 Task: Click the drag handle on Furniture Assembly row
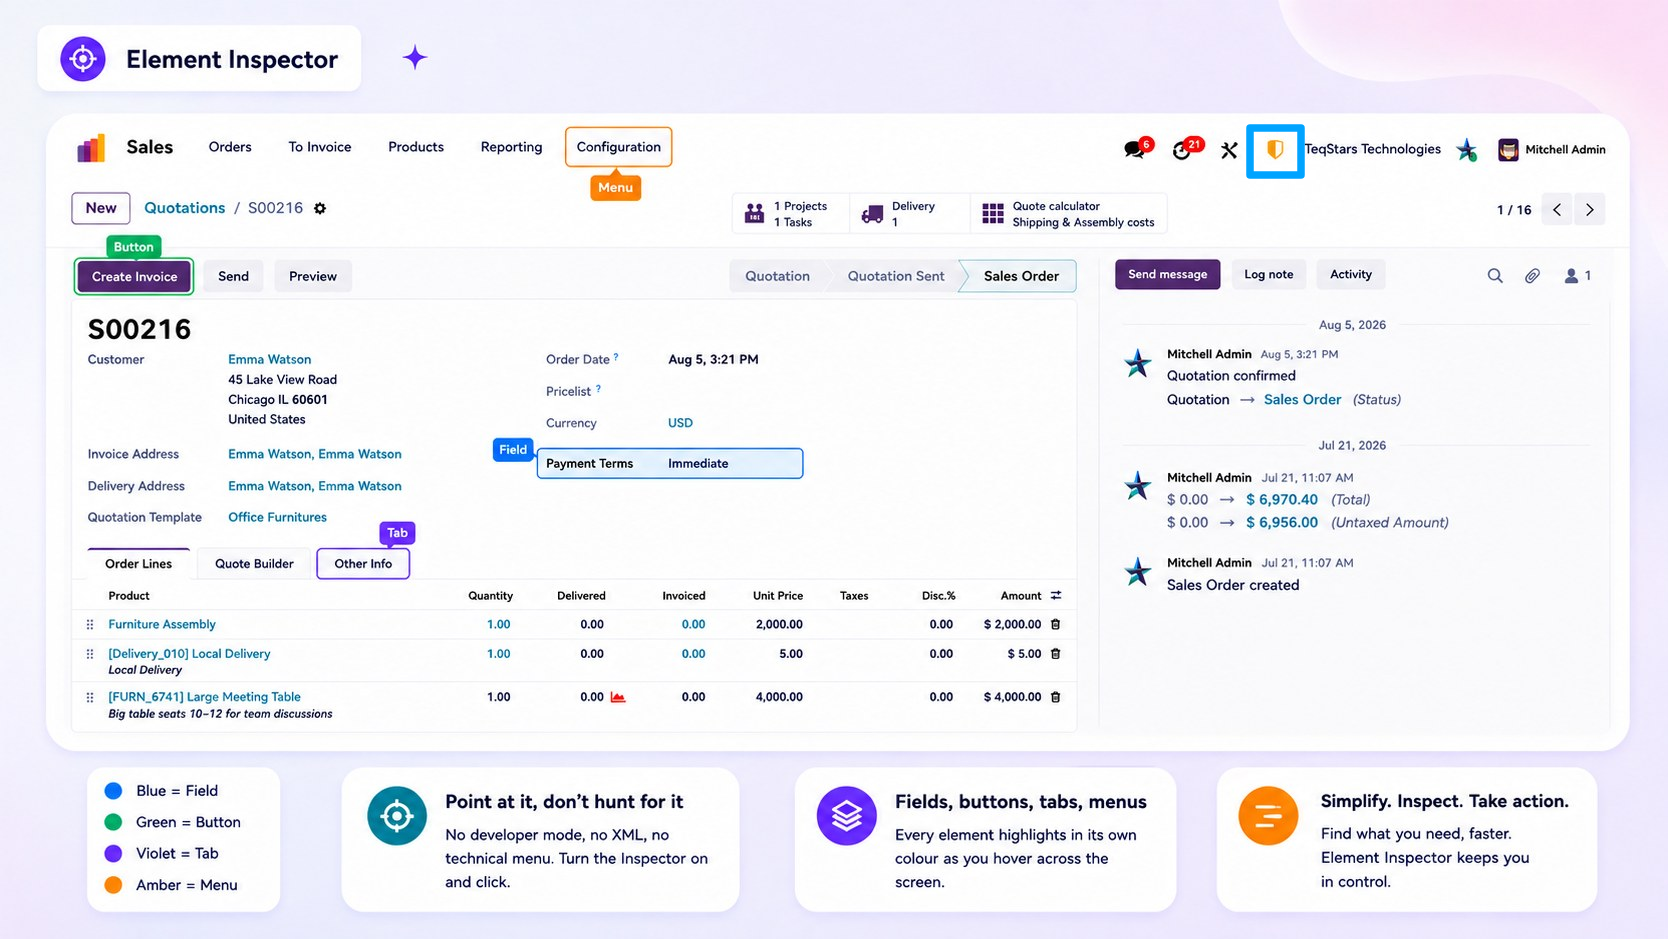90,624
